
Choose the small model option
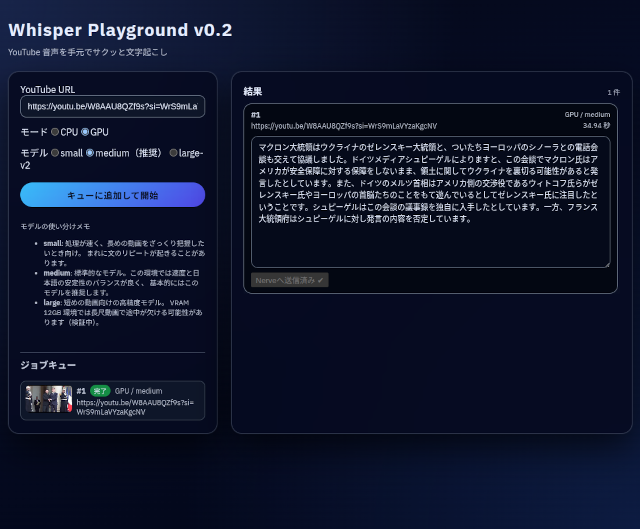pyautogui.click(x=55, y=153)
